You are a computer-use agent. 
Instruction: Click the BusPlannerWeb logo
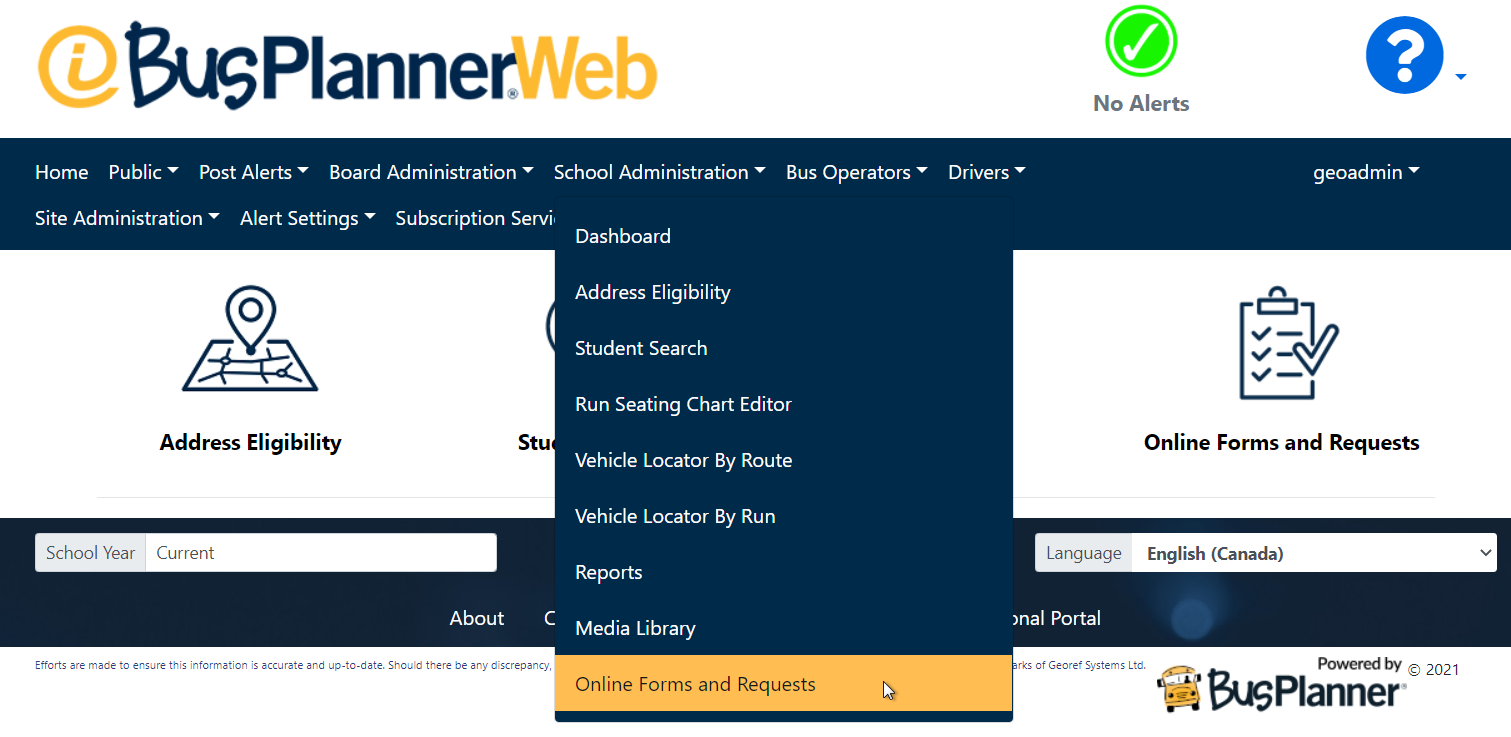[347, 65]
